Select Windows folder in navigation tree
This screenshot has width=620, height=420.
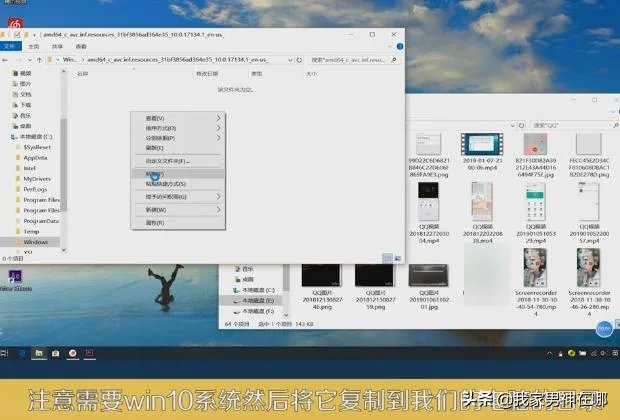click(35, 242)
